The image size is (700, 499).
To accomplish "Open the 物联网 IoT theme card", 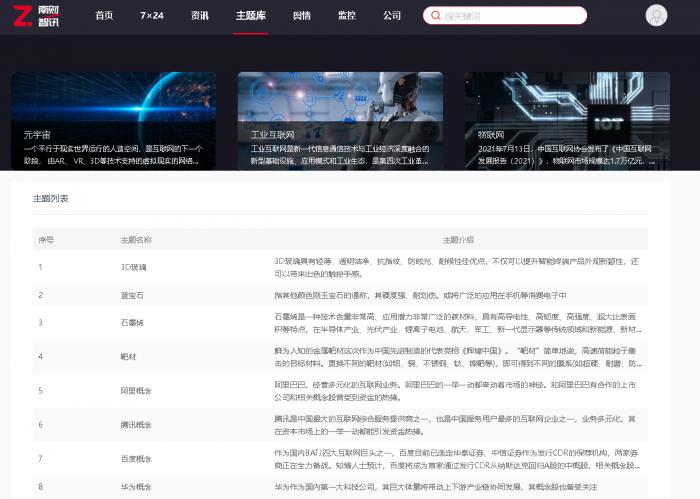I will (x=567, y=121).
